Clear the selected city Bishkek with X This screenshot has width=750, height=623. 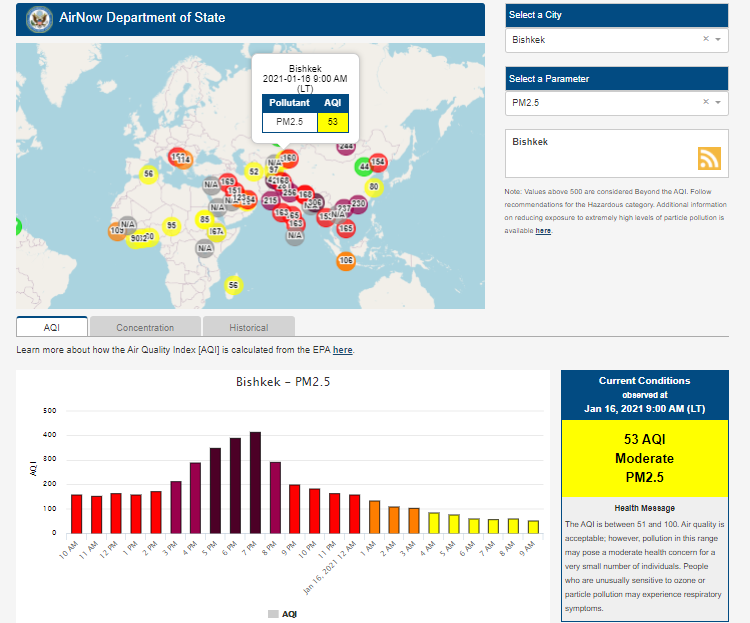[705, 39]
